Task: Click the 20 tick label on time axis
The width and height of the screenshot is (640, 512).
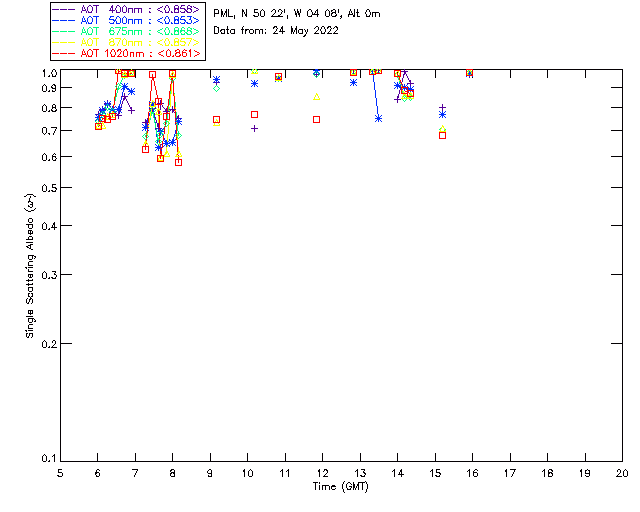Action: (x=622, y=472)
